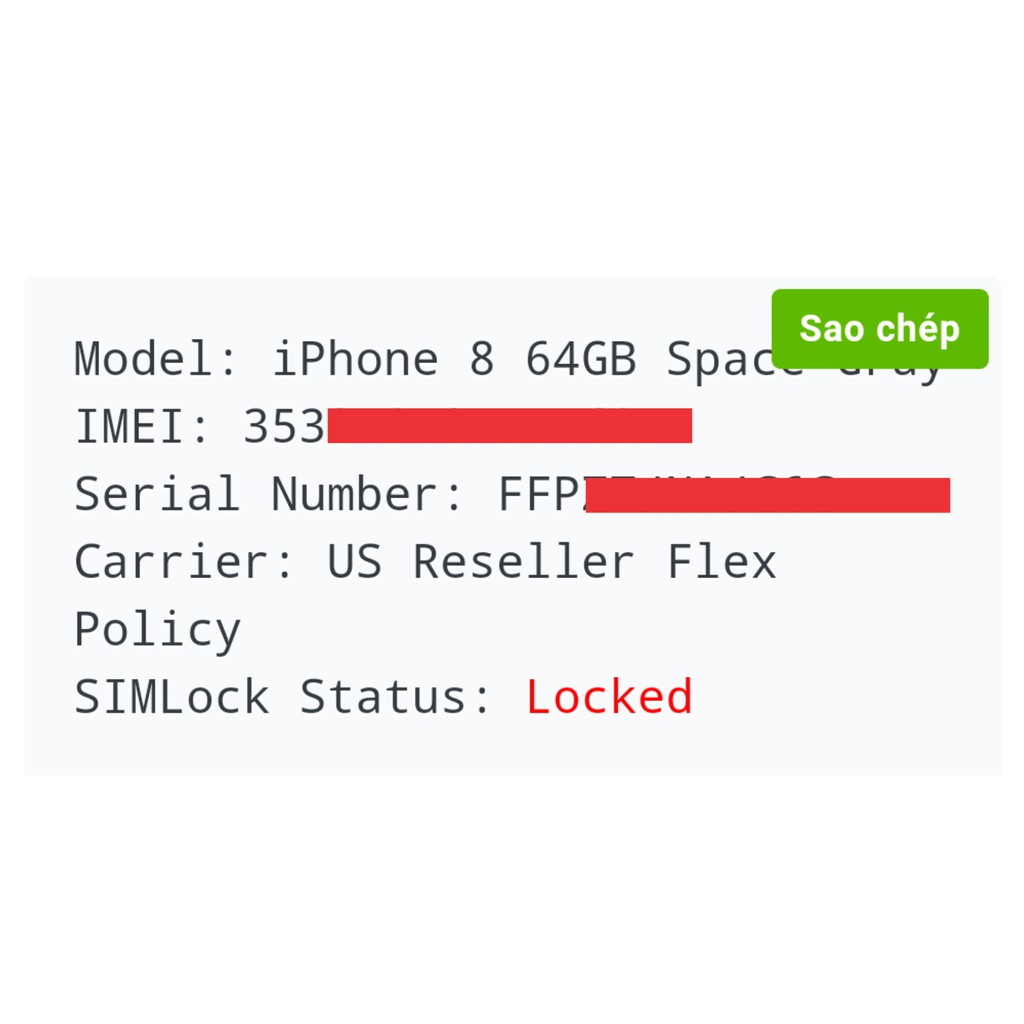Click the red bar hiding the IMEI

[509, 426]
